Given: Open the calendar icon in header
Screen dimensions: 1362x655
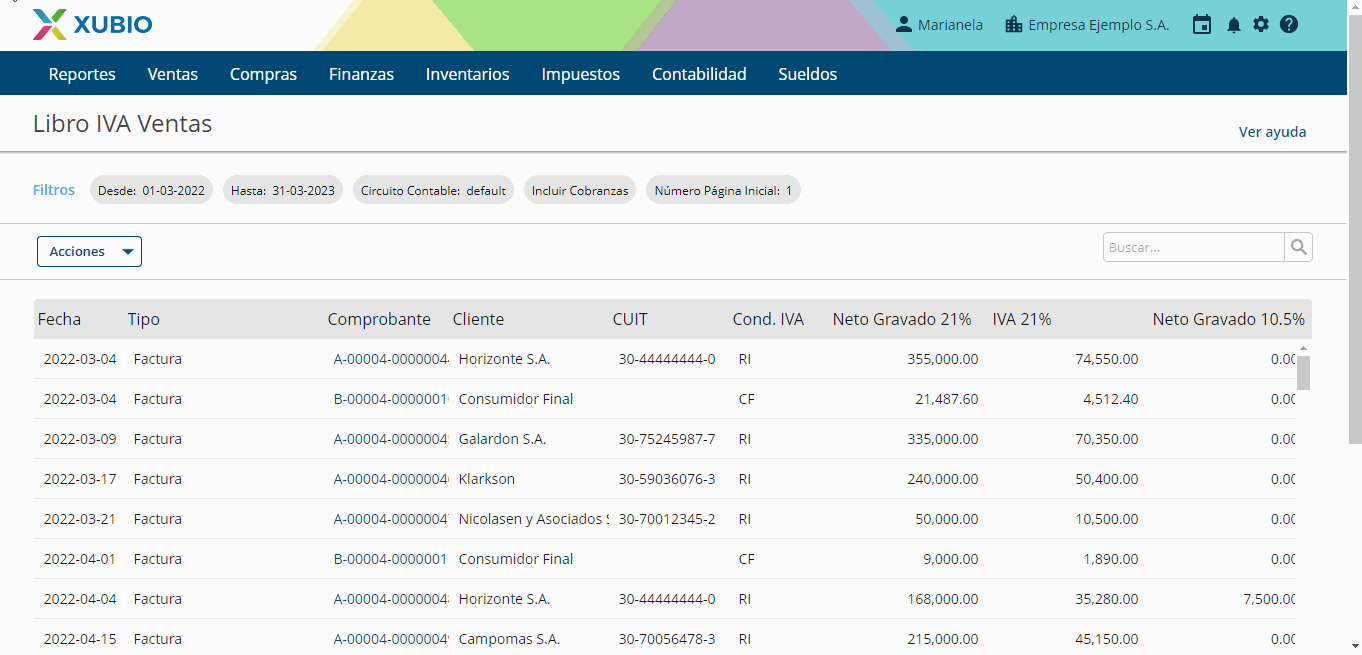Looking at the screenshot, I should (1202, 25).
